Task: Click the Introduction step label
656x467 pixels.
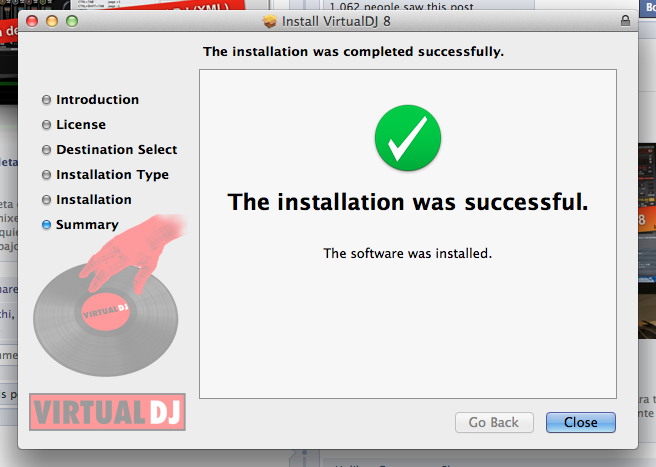Action: (x=97, y=100)
